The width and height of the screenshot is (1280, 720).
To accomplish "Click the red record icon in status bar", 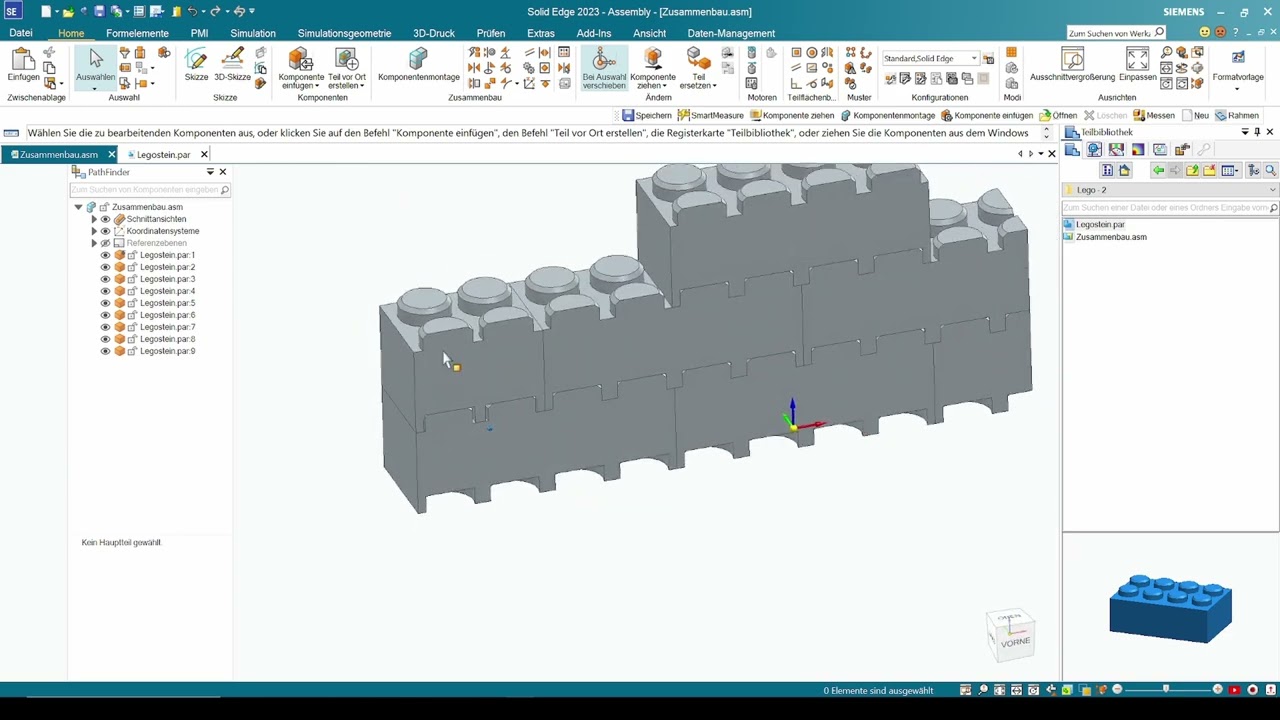I will (x=1252, y=690).
